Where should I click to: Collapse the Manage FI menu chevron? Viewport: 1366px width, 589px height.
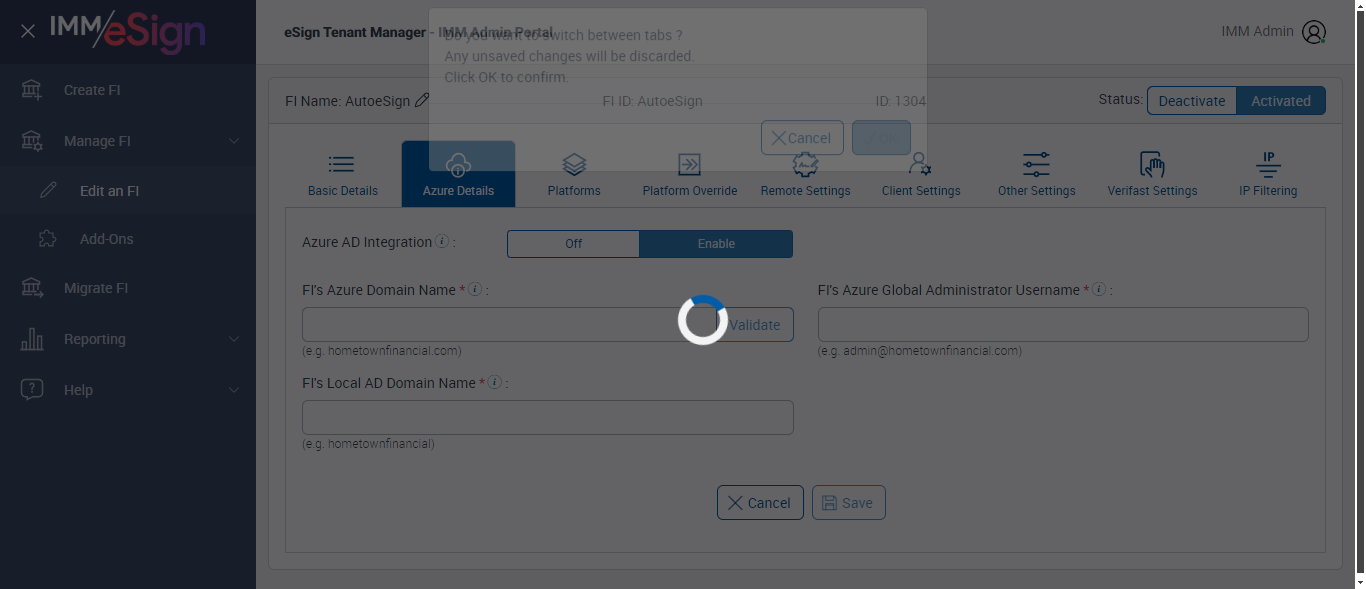tap(234, 141)
